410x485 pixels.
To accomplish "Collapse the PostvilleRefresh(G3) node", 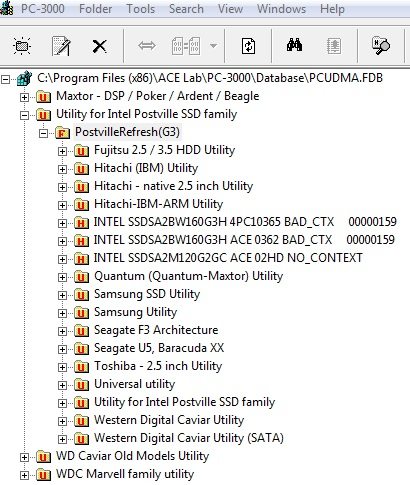I will [x=43, y=133].
